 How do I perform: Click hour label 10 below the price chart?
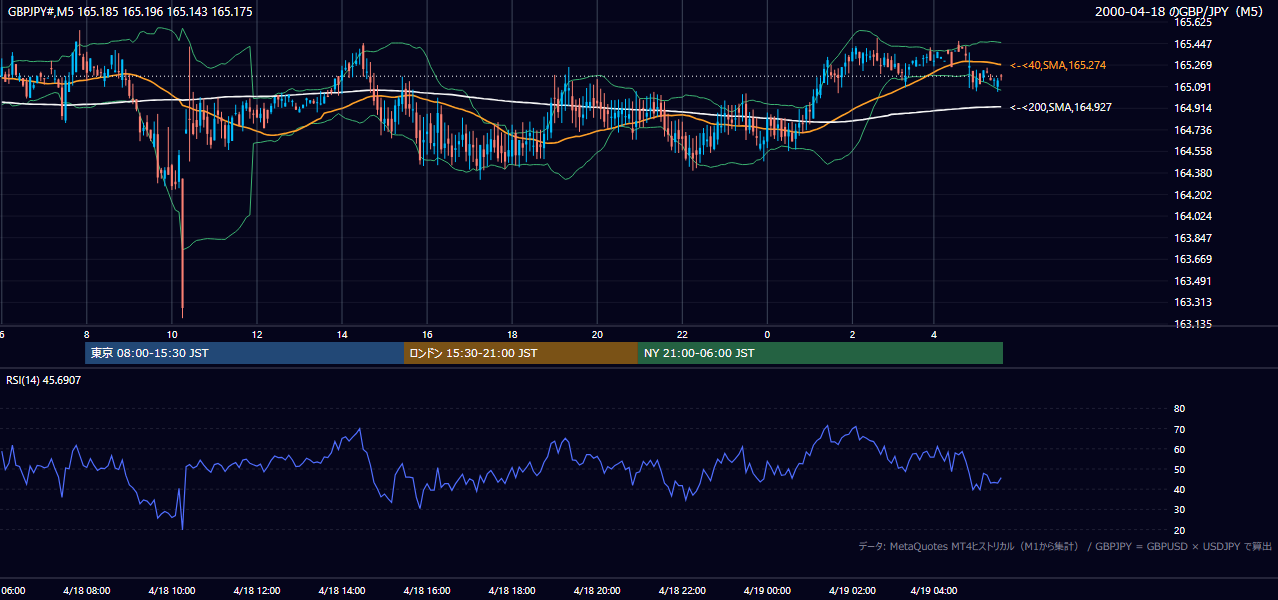[172, 334]
